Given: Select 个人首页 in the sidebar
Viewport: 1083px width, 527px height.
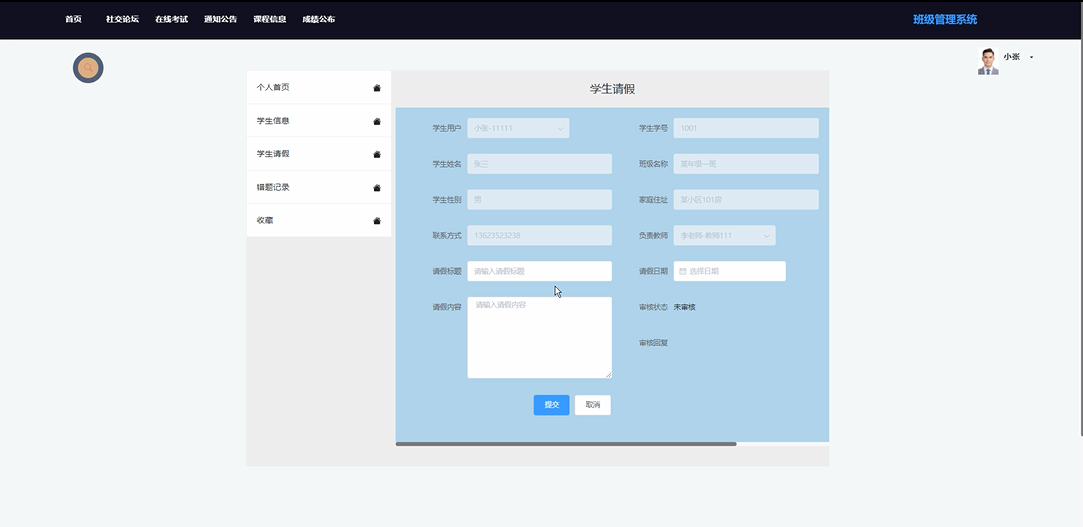Looking at the screenshot, I should [318, 88].
